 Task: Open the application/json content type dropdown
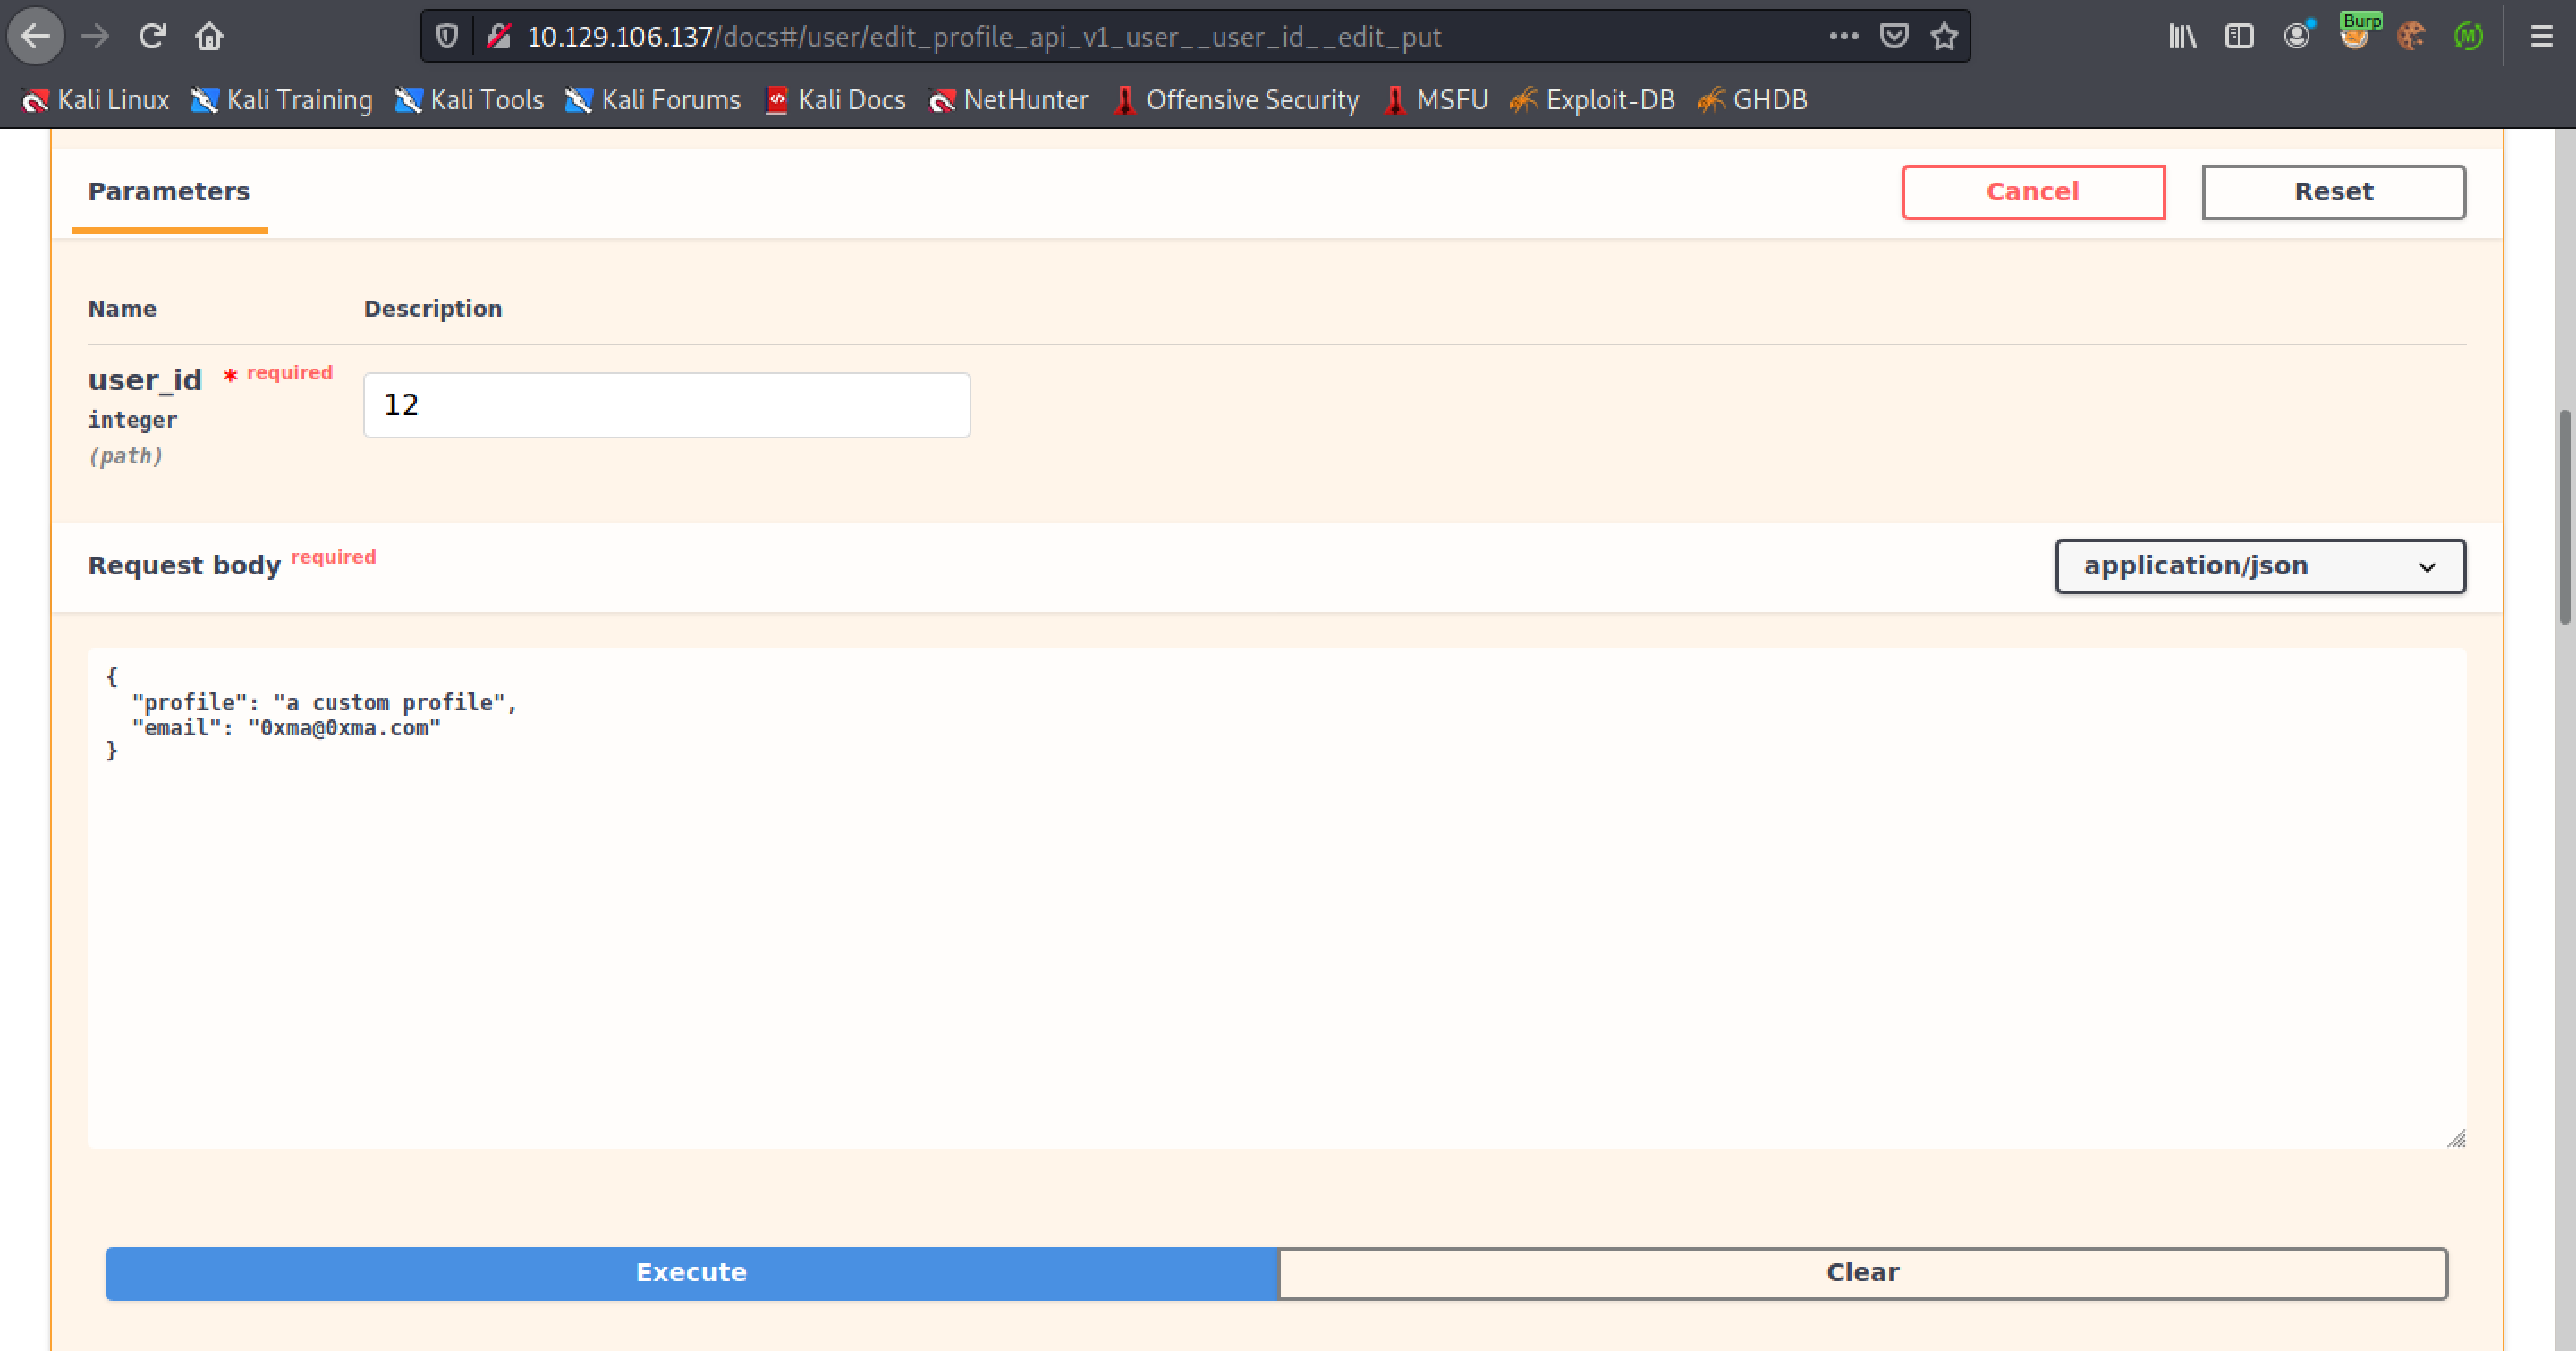(2260, 566)
